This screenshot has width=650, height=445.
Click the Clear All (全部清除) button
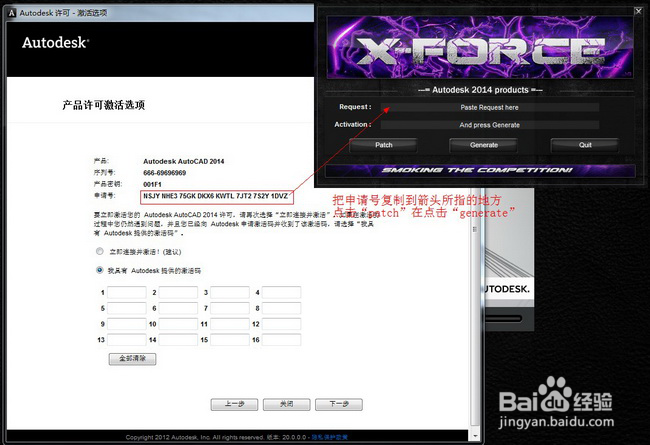[133, 359]
